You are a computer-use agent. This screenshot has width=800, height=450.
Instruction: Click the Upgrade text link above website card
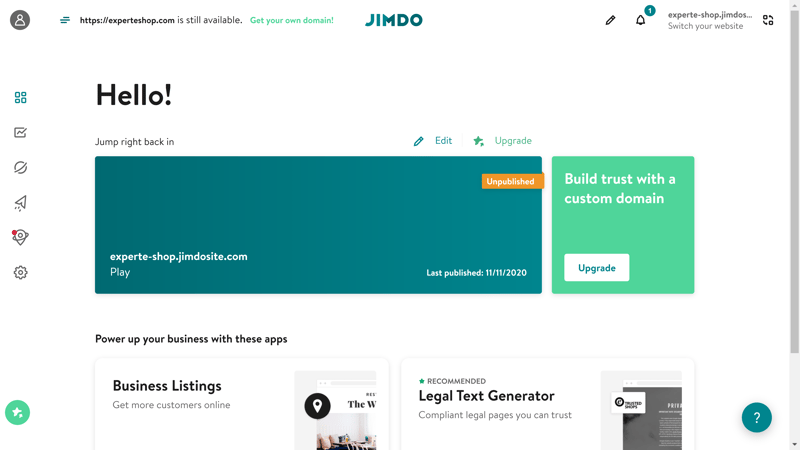[x=513, y=141]
